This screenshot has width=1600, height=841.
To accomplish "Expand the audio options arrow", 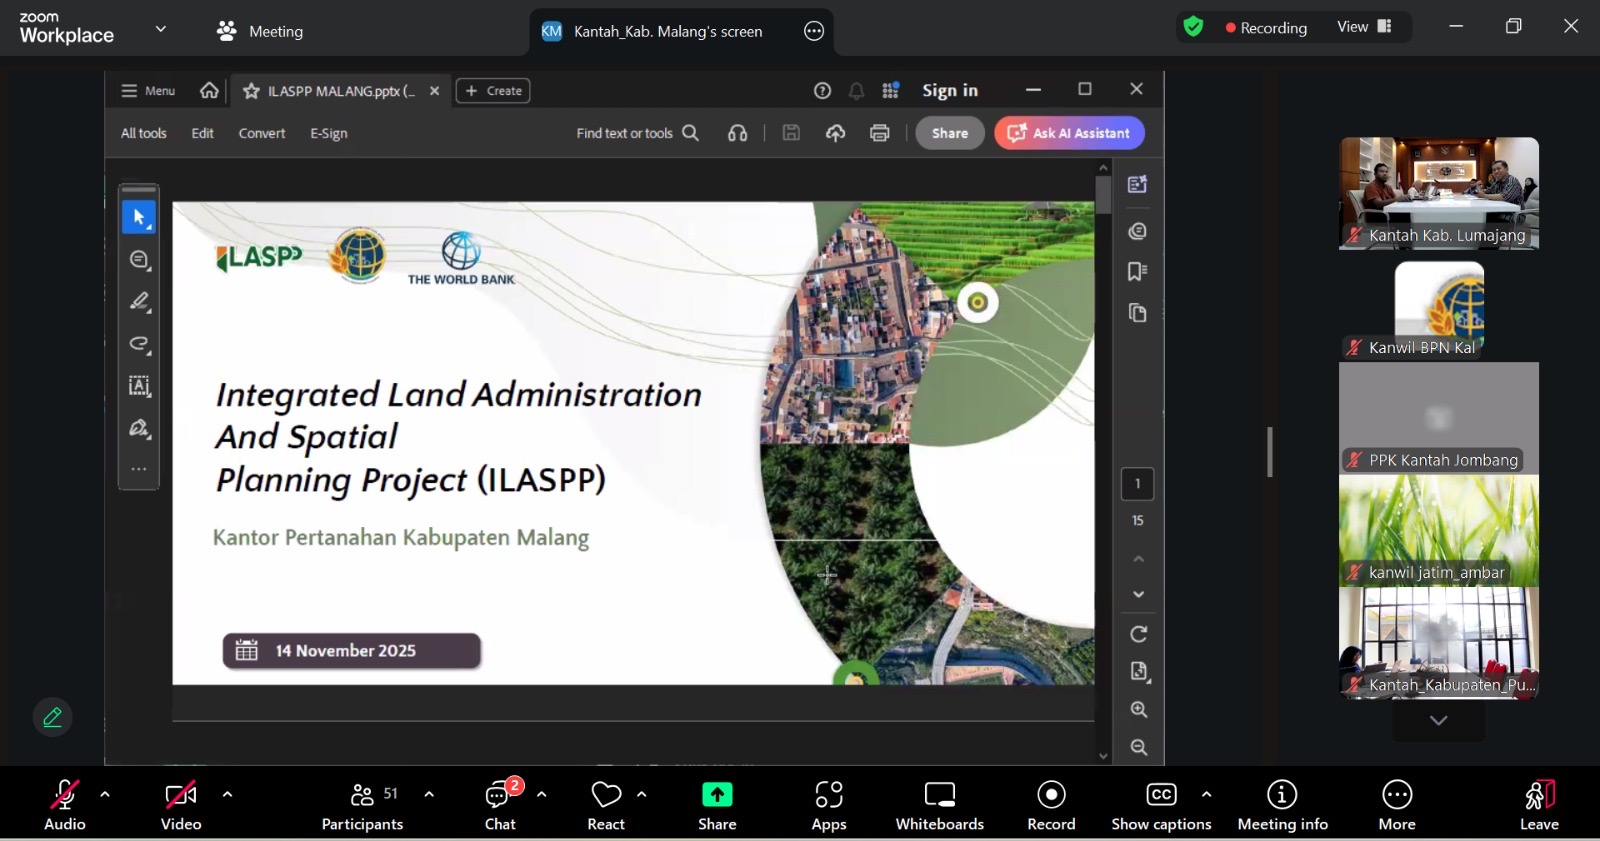I will [x=105, y=794].
